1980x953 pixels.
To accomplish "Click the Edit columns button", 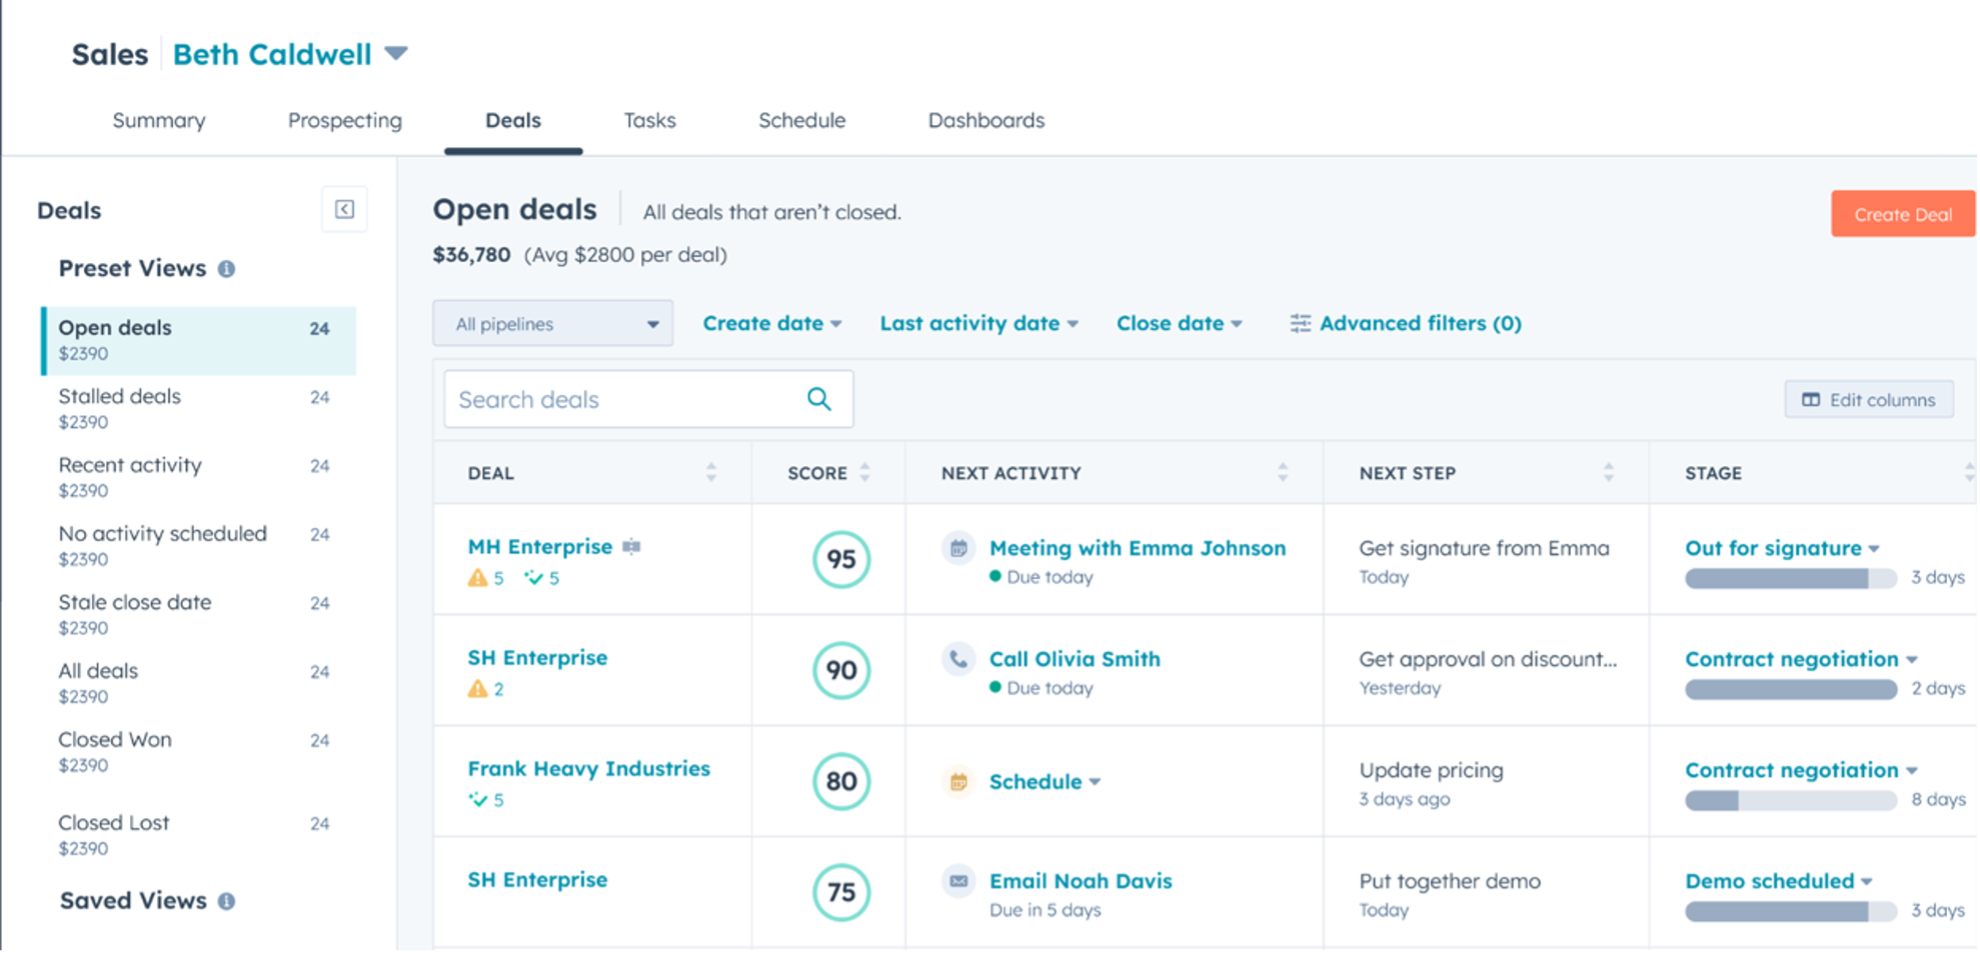I will [1869, 399].
